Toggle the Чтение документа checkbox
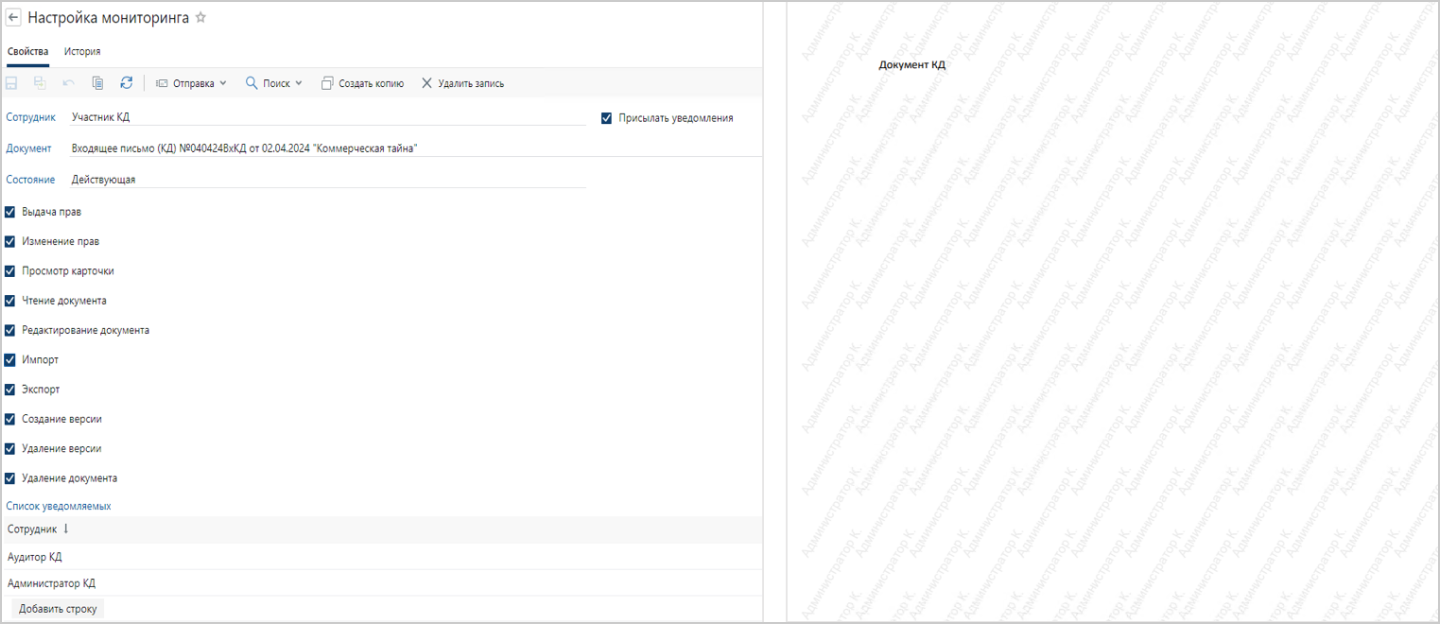 10,300
